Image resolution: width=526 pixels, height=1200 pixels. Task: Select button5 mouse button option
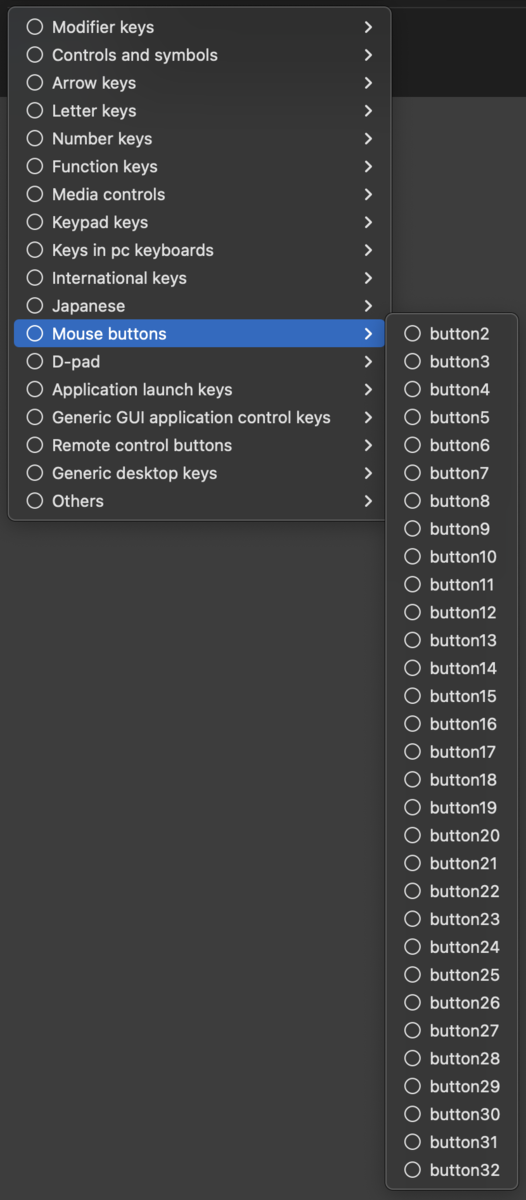click(x=452, y=418)
